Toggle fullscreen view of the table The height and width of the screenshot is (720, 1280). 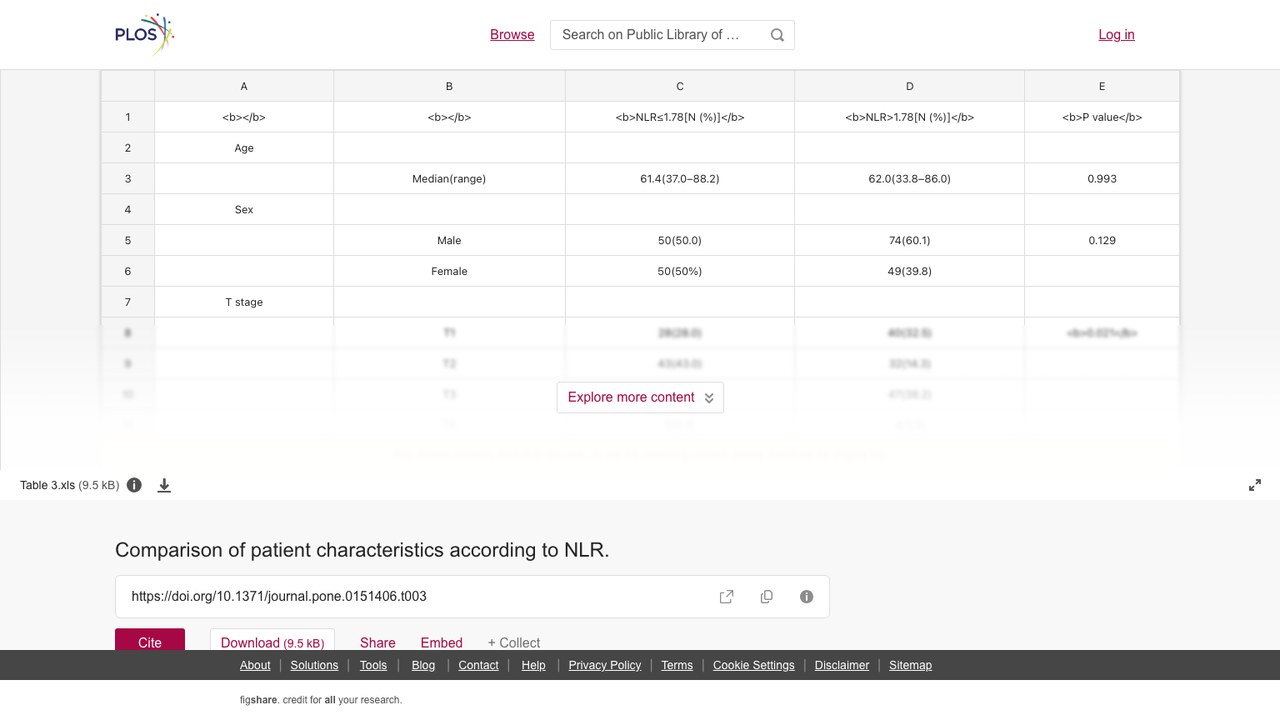(1255, 485)
